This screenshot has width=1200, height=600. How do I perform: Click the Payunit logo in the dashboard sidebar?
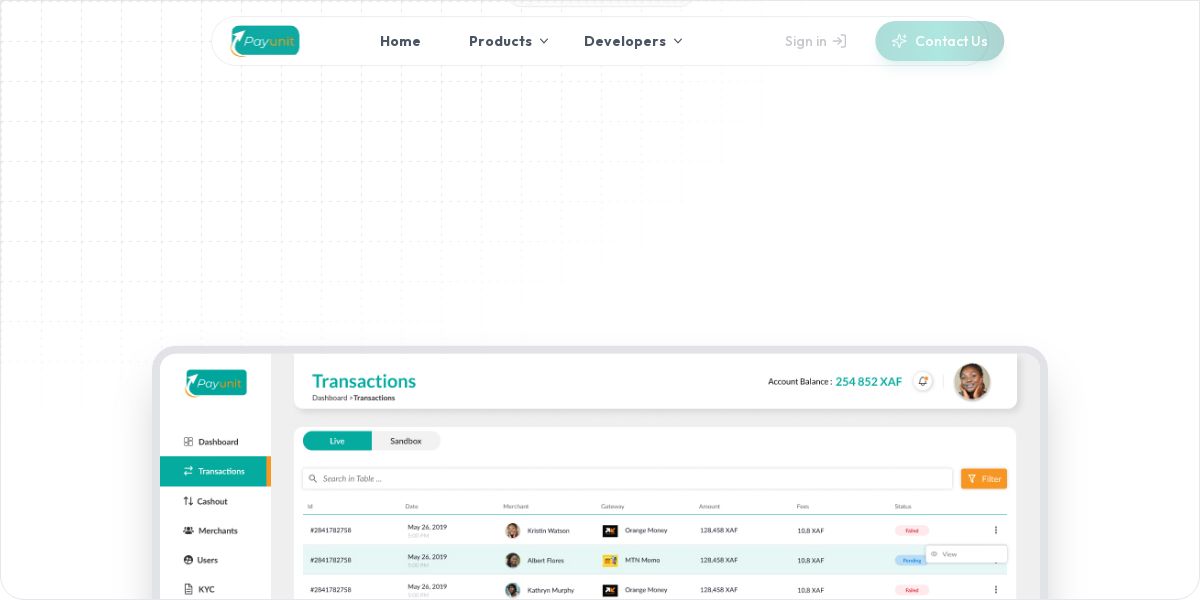click(x=216, y=383)
